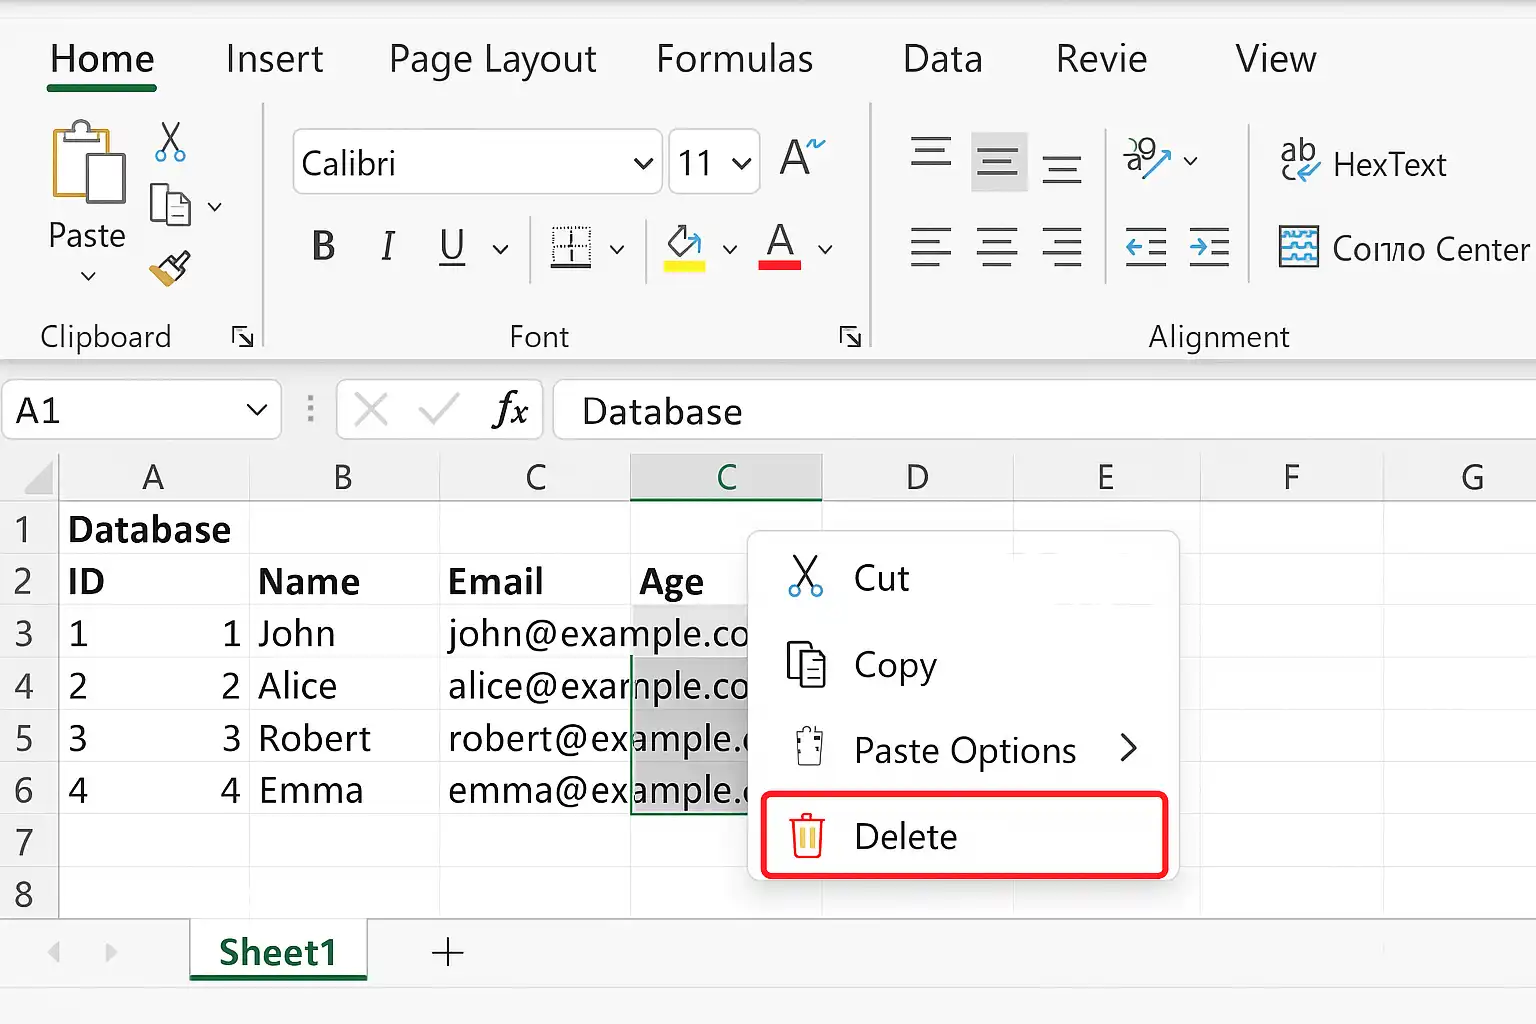Click the Insert Function fx icon
Screen dimensions: 1536x1024
click(510, 410)
